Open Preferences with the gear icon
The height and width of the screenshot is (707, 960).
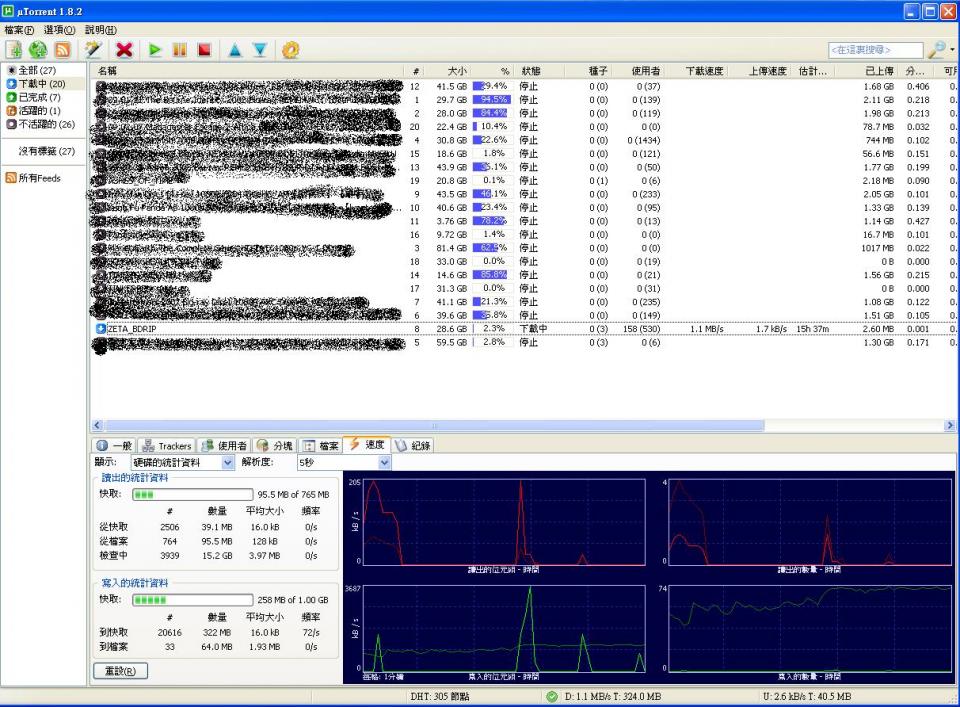(x=291, y=49)
